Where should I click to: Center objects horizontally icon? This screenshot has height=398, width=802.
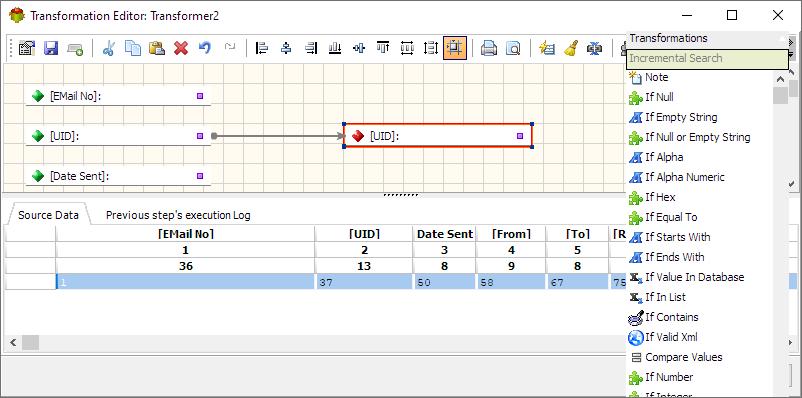tap(286, 48)
